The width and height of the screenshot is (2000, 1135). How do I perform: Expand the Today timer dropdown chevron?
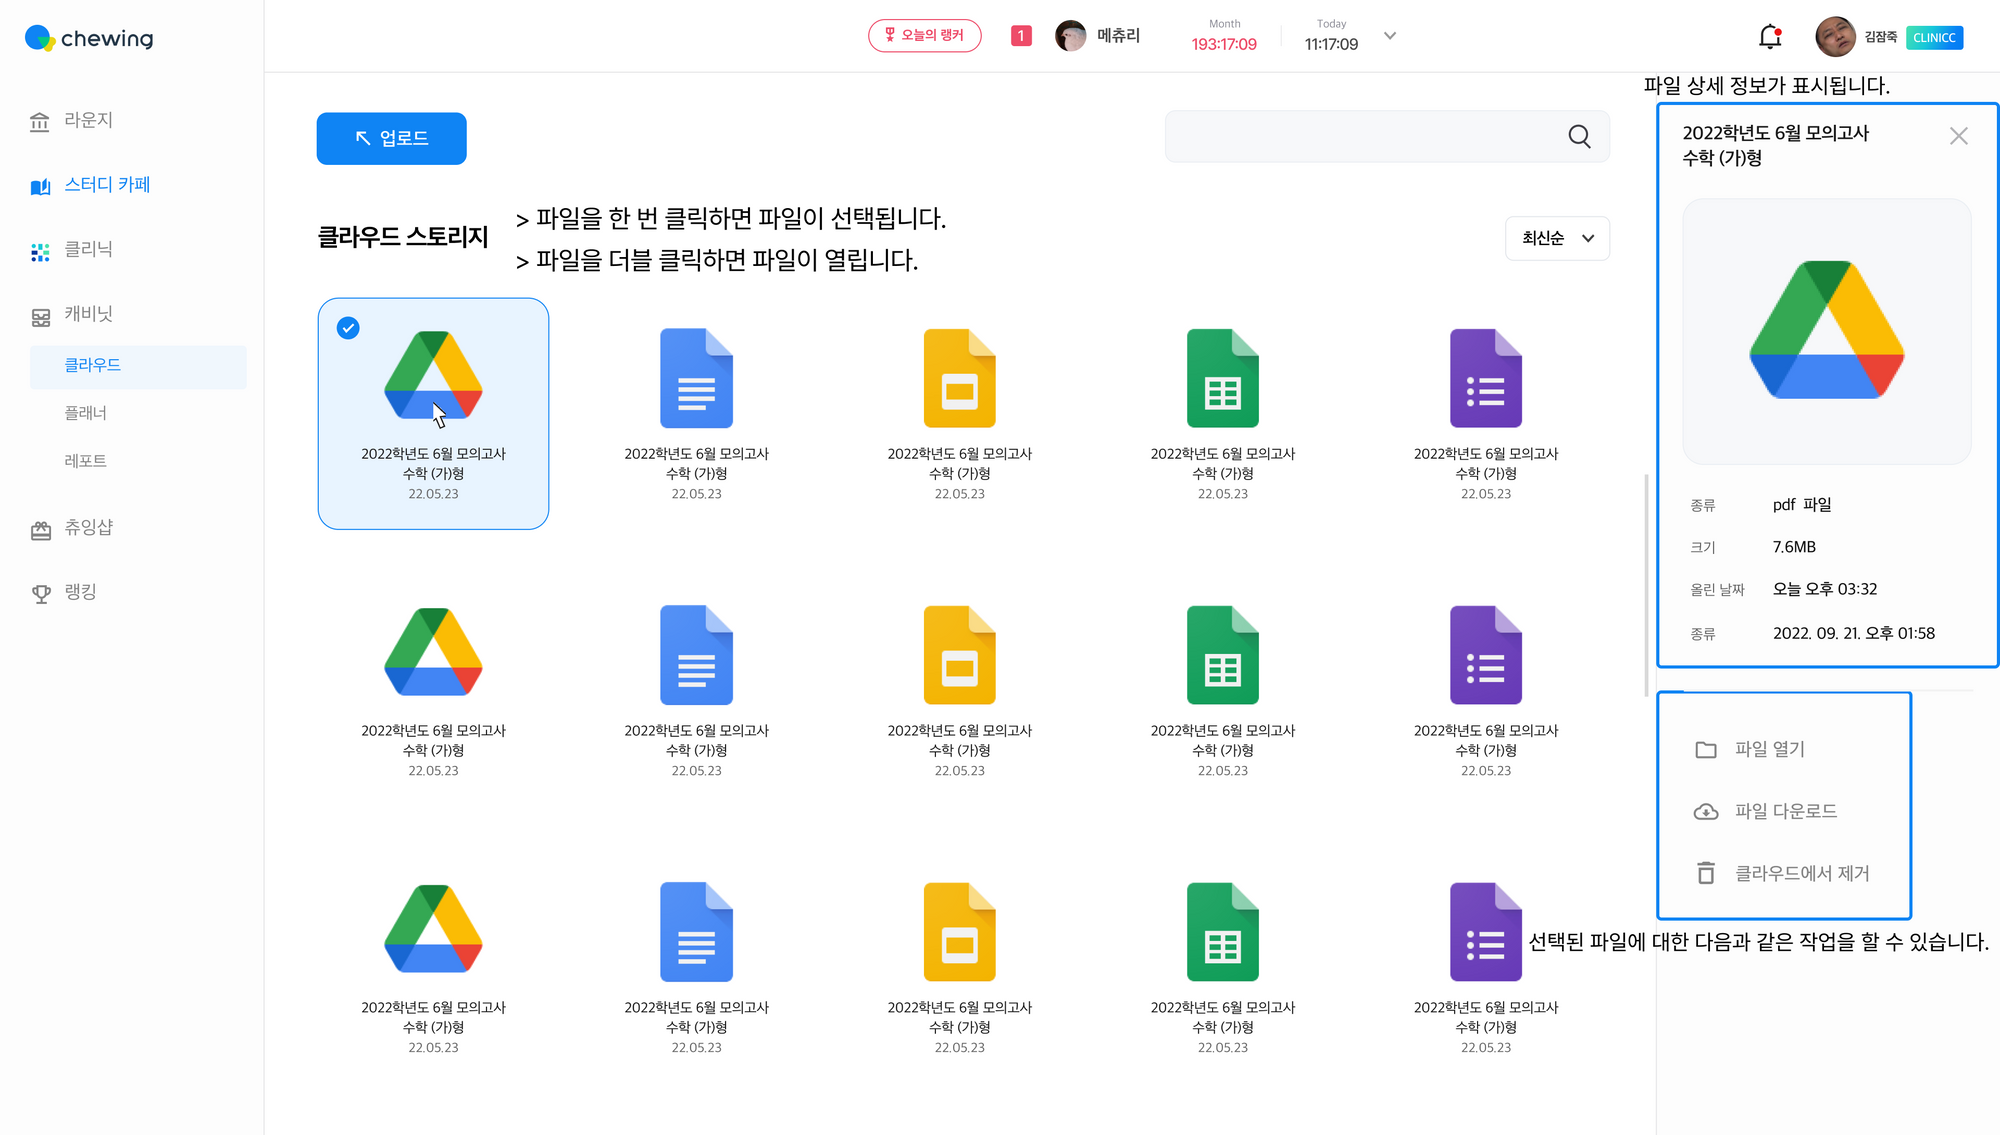[1389, 36]
